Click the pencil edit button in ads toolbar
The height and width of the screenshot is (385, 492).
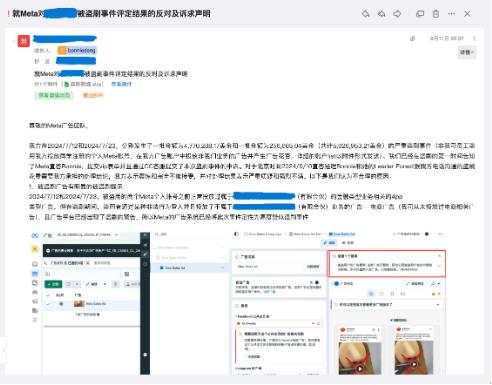91,284
